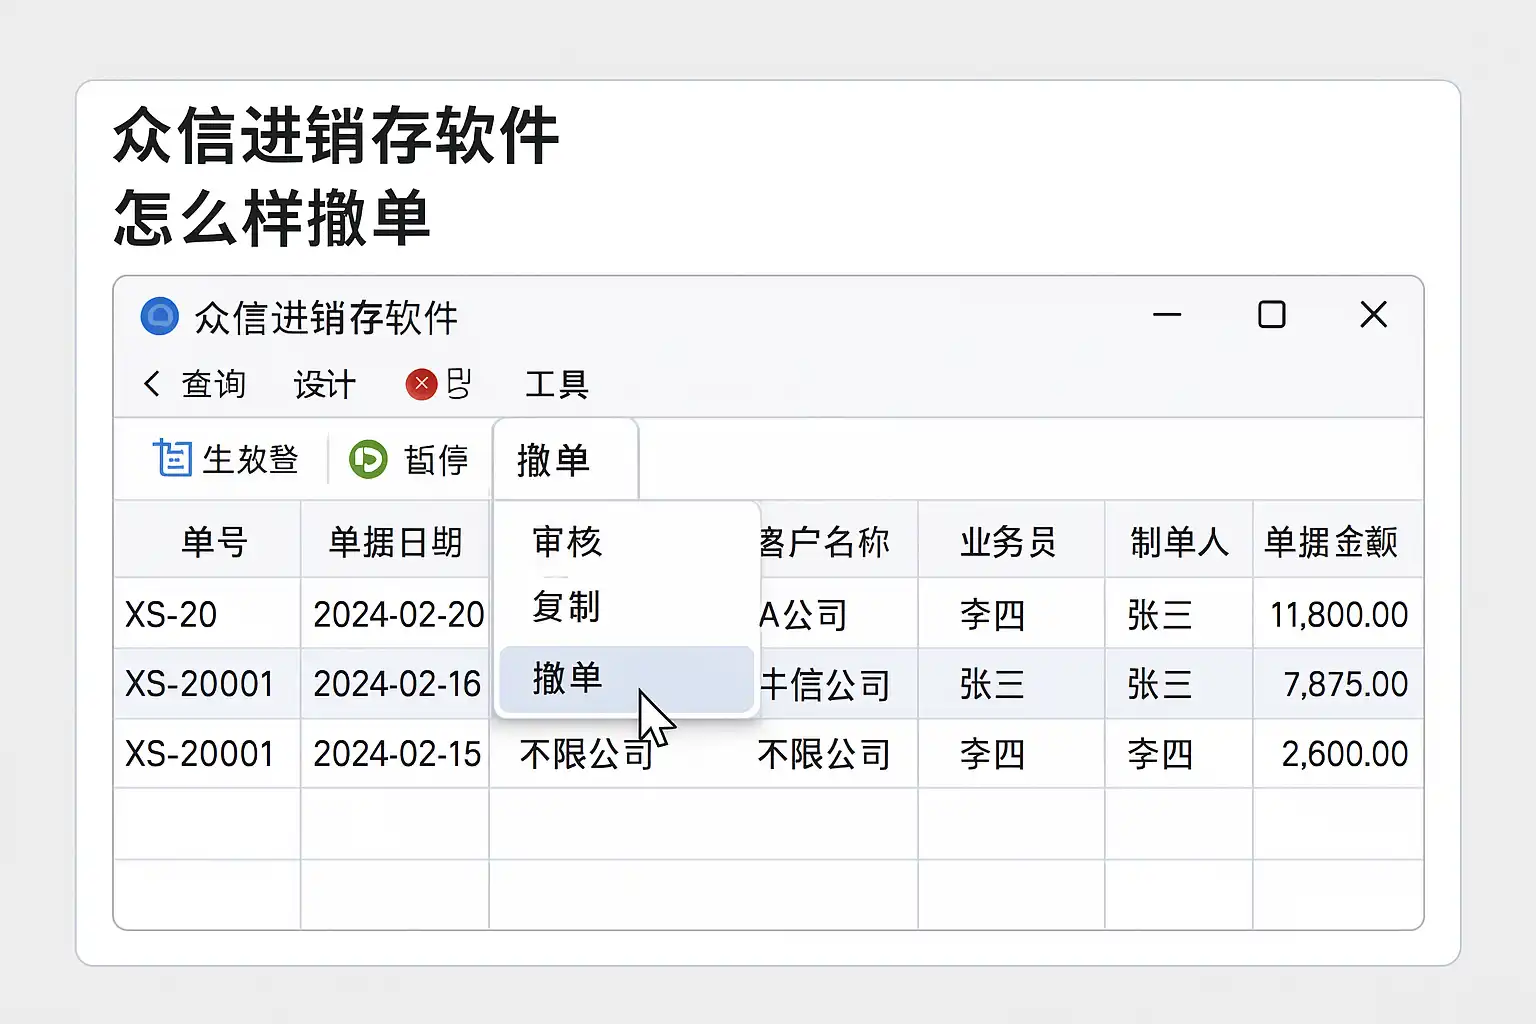Maximize the 众信进销存软件 window

pos(1271,315)
